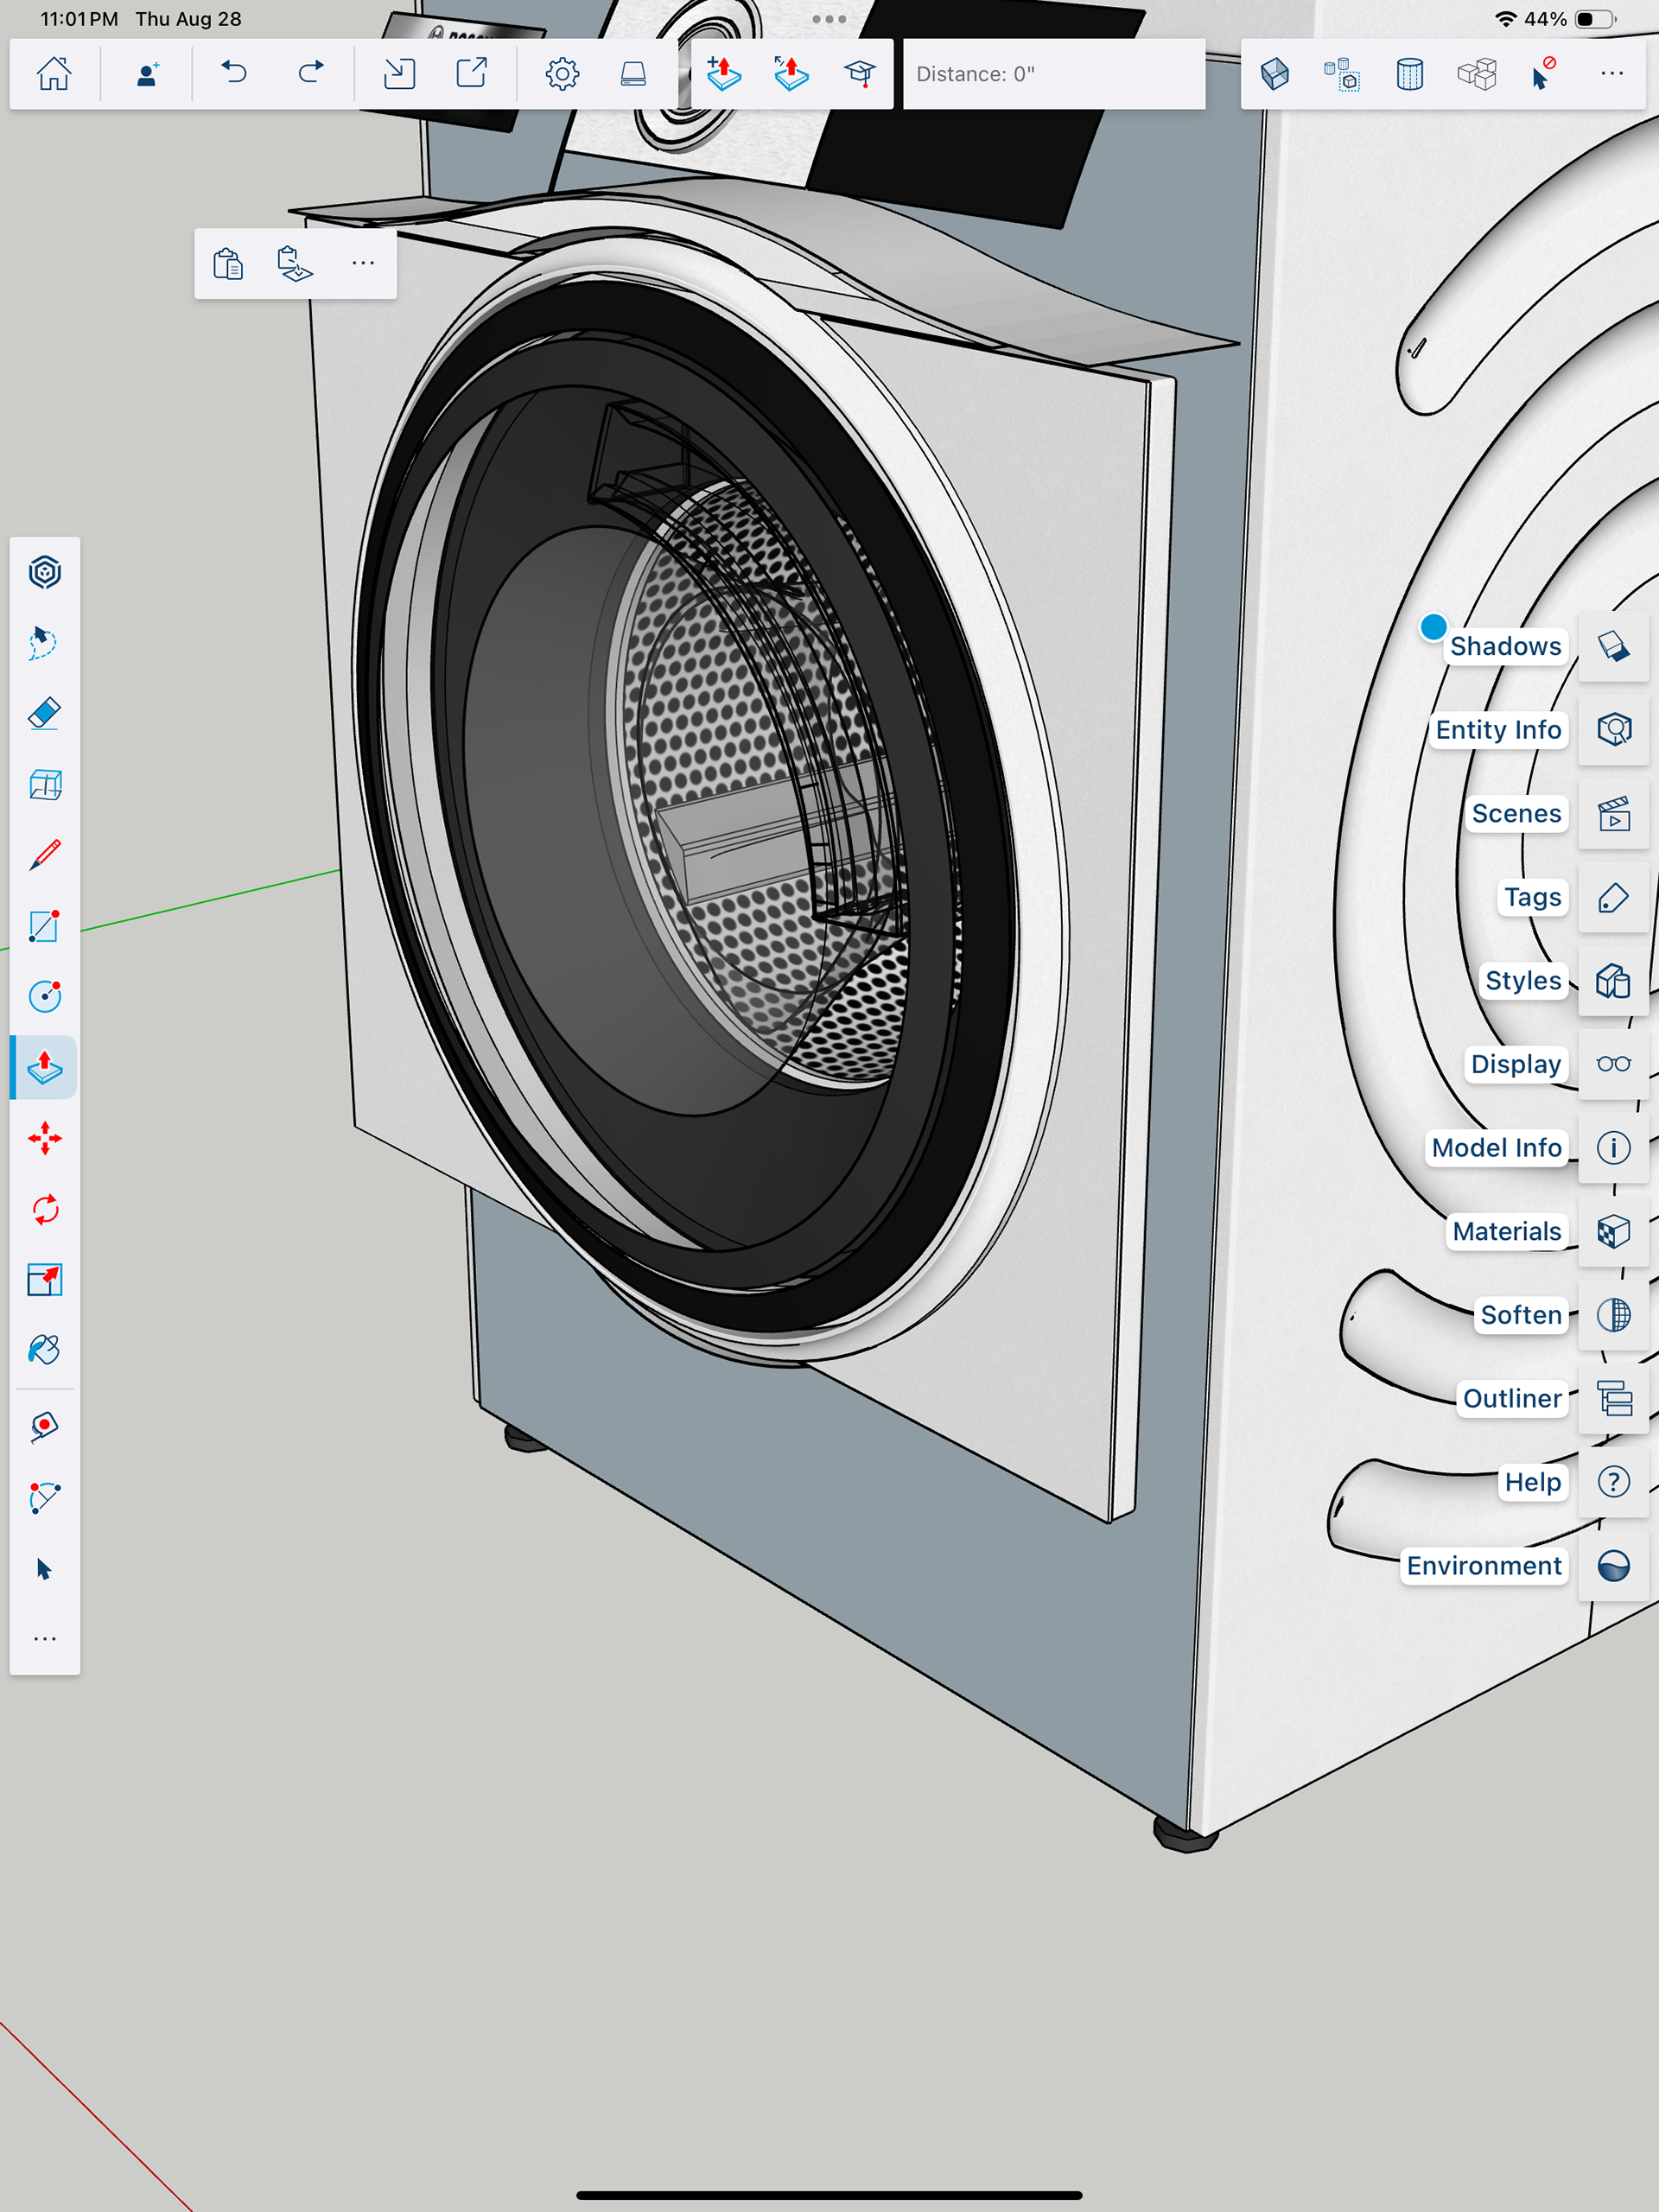Select the Pencil line tool
Screen dimensions: 1659x2212
point(44,855)
